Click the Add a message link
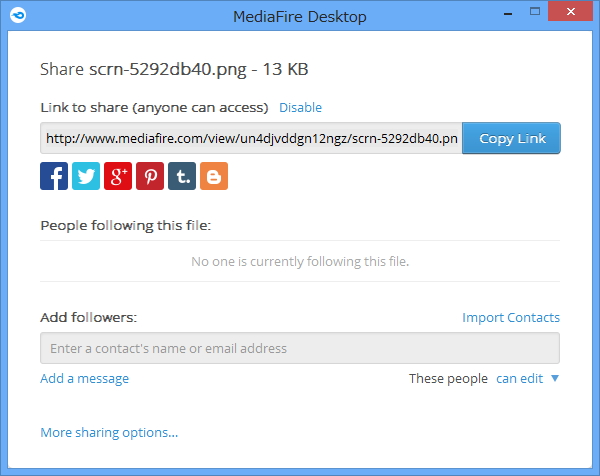This screenshot has width=600, height=476. tap(84, 379)
